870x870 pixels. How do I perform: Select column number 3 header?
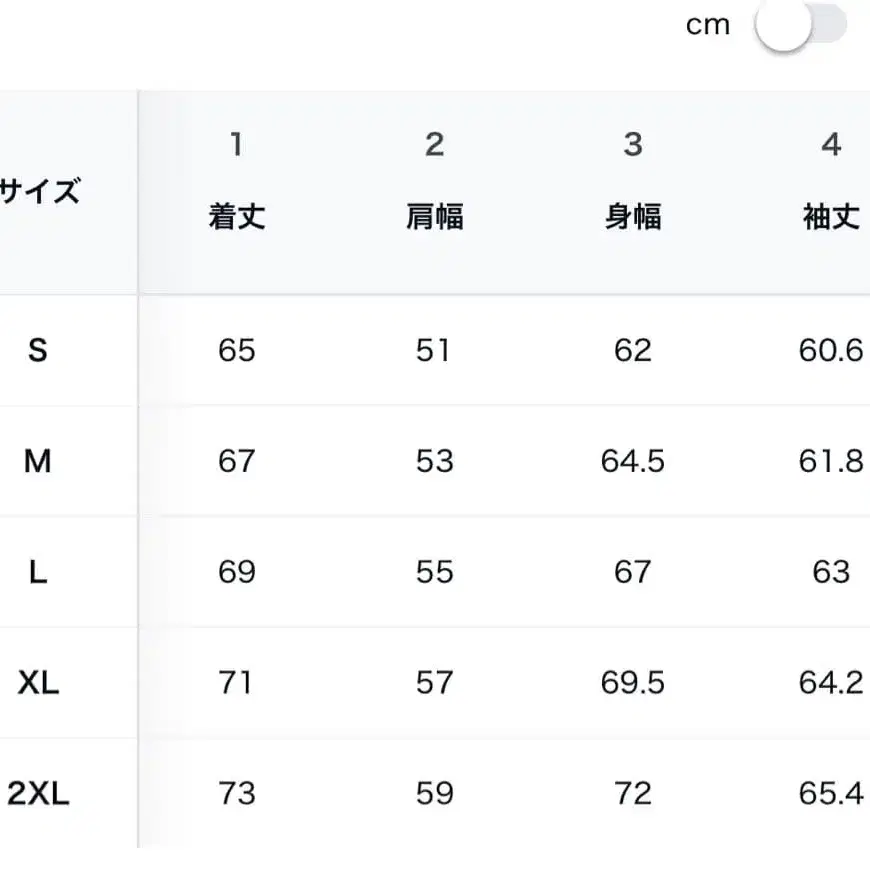coord(632,144)
